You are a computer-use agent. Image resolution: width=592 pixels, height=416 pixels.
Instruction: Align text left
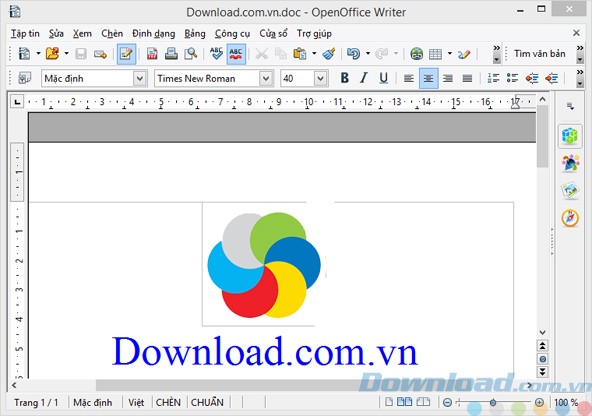click(409, 79)
